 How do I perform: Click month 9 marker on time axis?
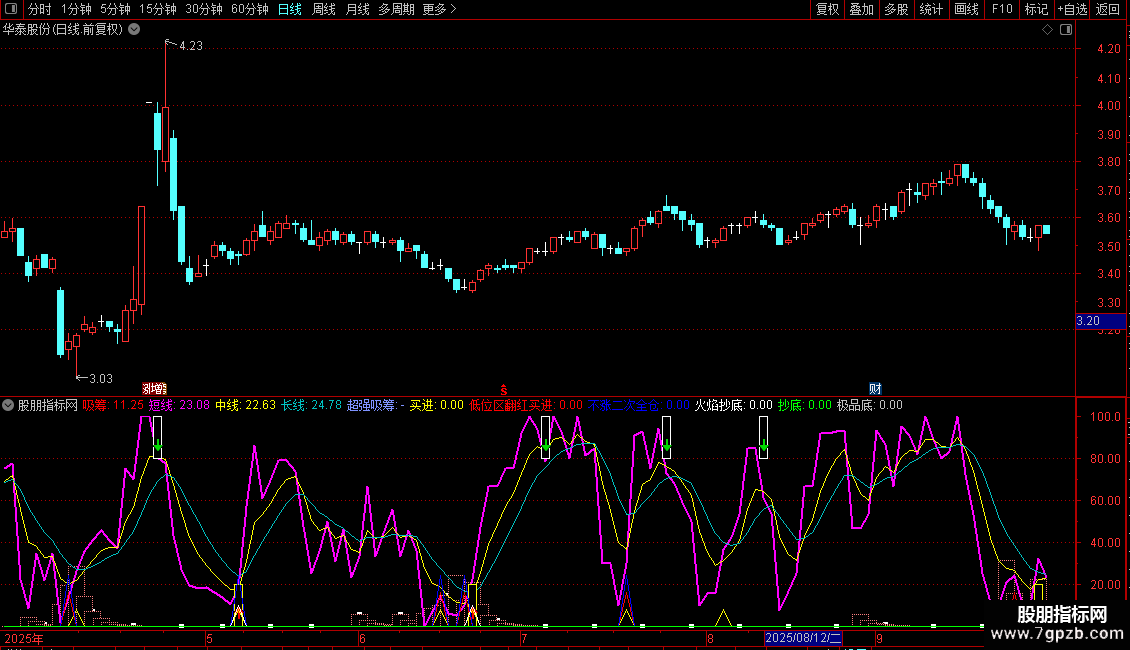click(x=879, y=638)
